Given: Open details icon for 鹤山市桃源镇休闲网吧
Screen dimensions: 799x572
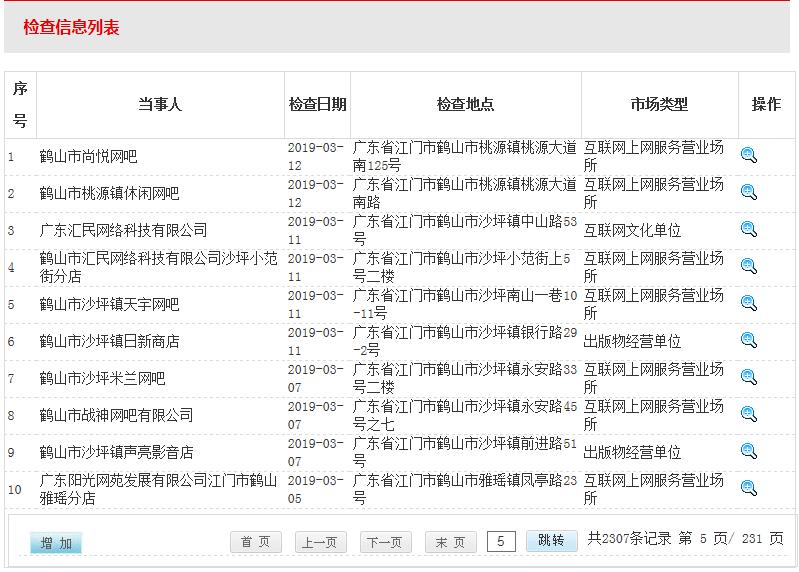Looking at the screenshot, I should point(748,192).
